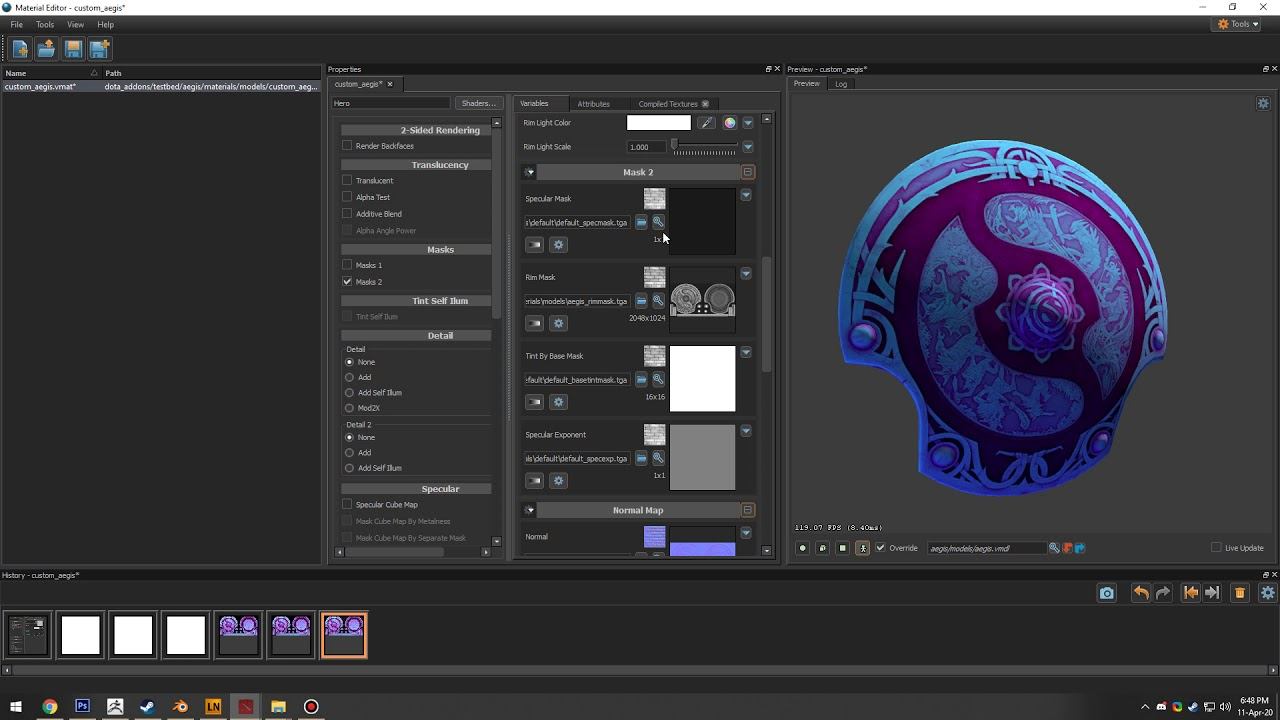
Task: Click magnifier icon beside Specular Exponent path
Action: 658,458
